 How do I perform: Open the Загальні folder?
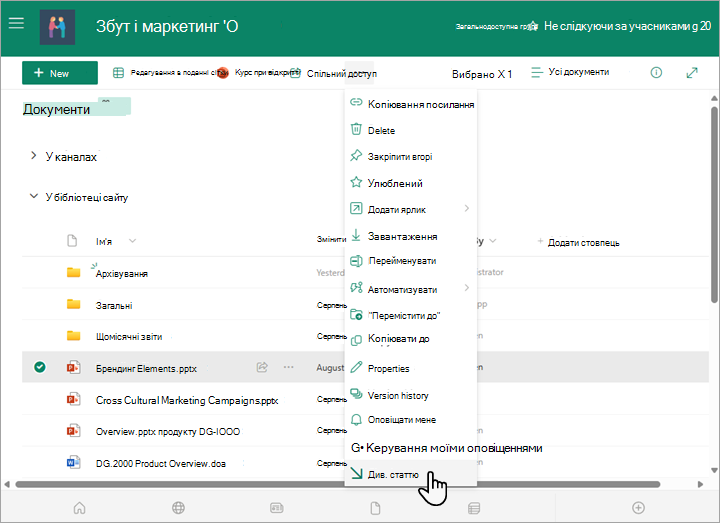click(x=114, y=305)
